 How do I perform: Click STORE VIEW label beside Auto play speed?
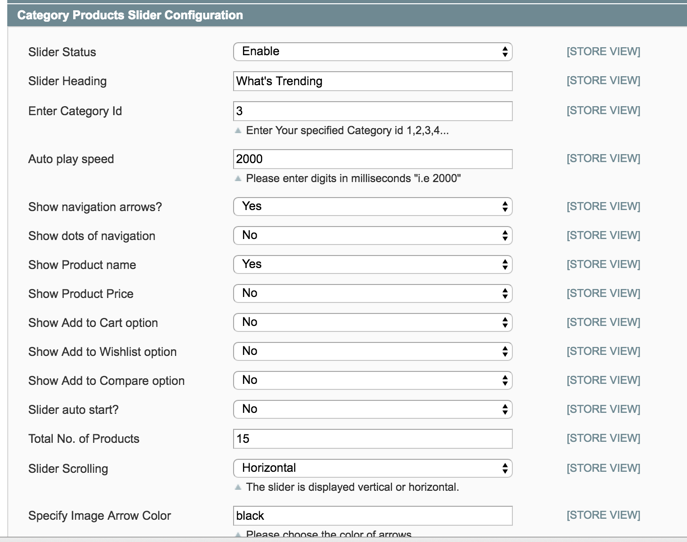pos(603,159)
